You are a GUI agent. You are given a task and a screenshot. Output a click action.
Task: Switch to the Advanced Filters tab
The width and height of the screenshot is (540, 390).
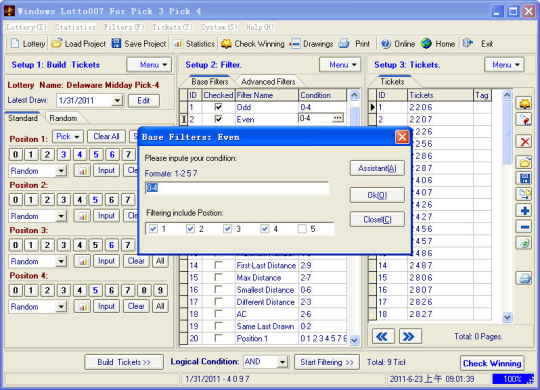pyautogui.click(x=268, y=82)
